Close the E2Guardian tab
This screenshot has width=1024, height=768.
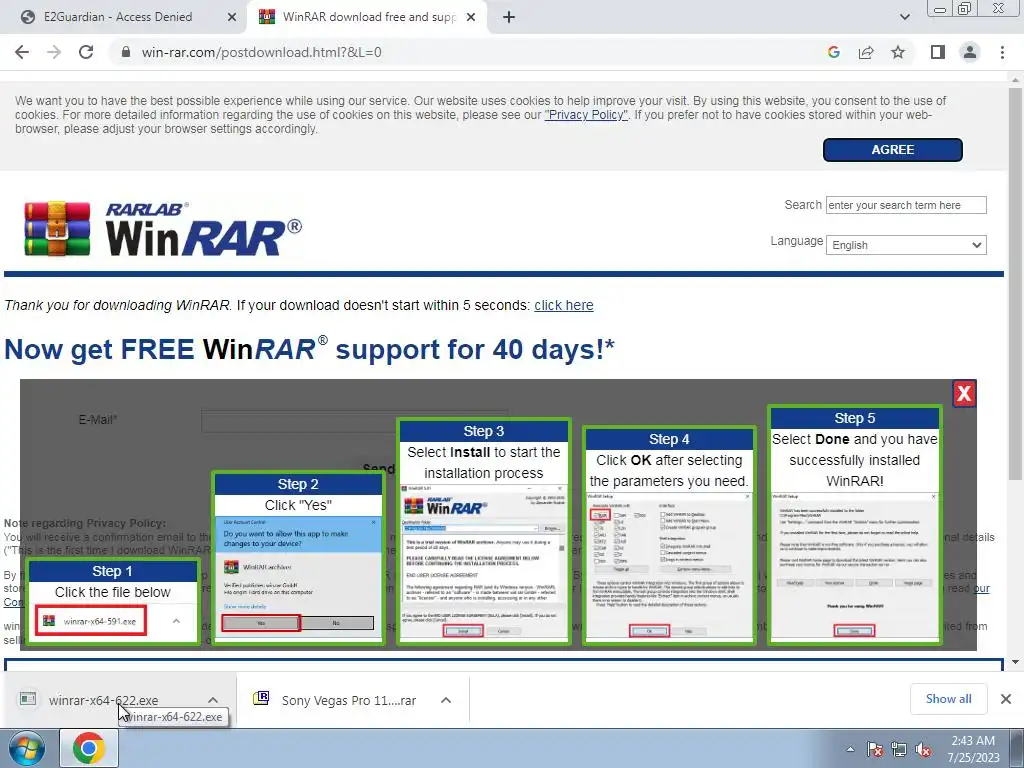point(232,17)
